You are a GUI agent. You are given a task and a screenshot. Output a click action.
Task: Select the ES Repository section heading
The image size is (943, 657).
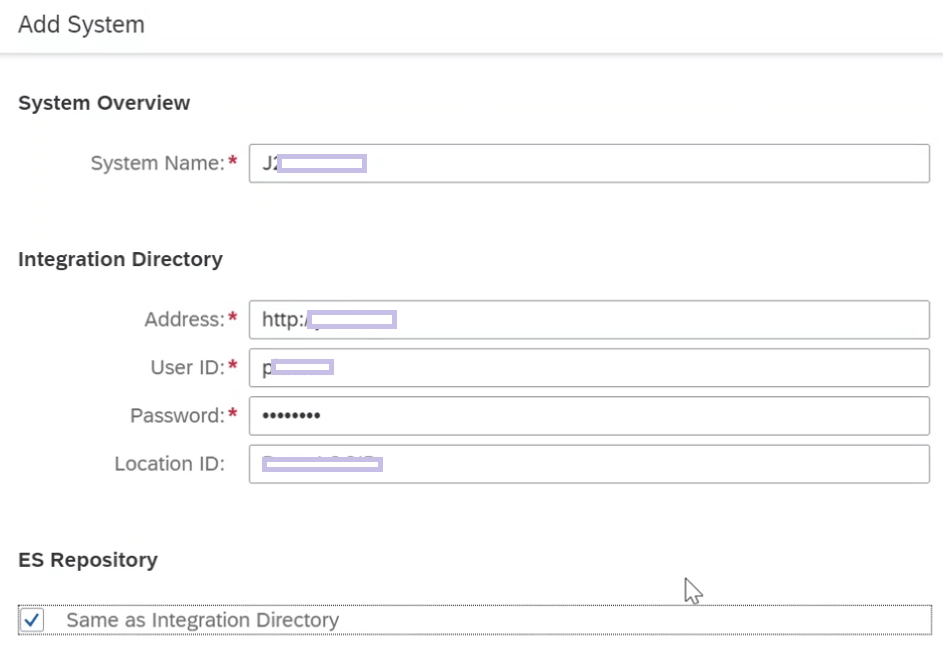pos(88,560)
